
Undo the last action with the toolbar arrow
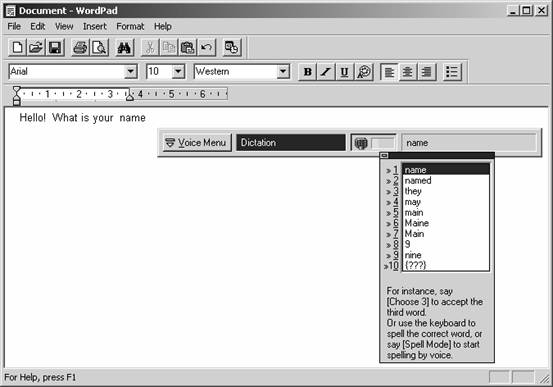tap(207, 47)
